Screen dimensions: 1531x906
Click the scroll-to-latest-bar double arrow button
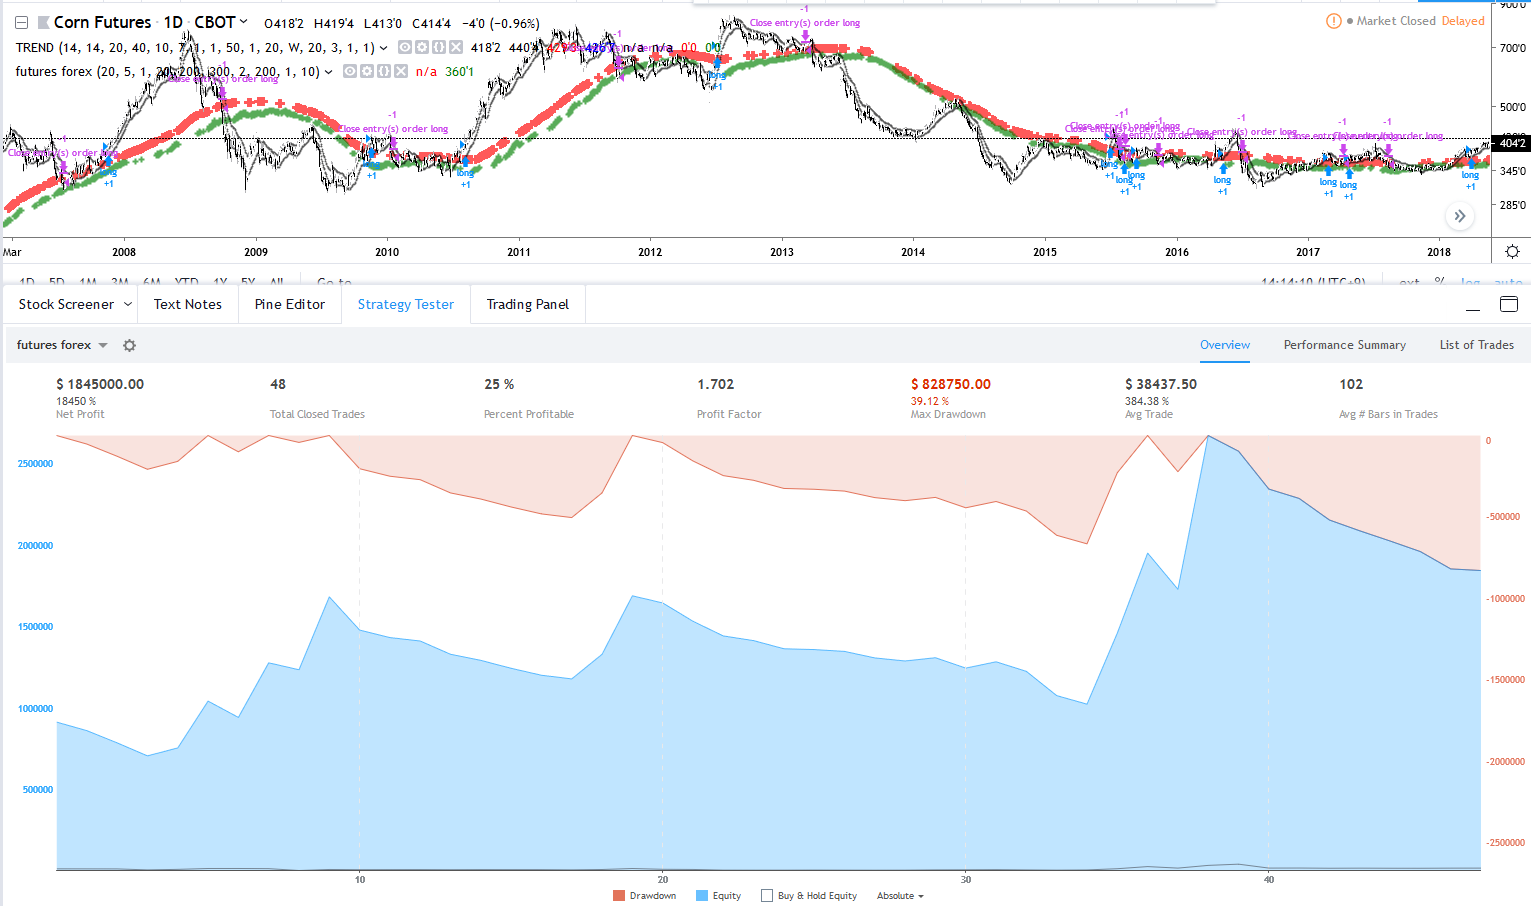point(1459,216)
